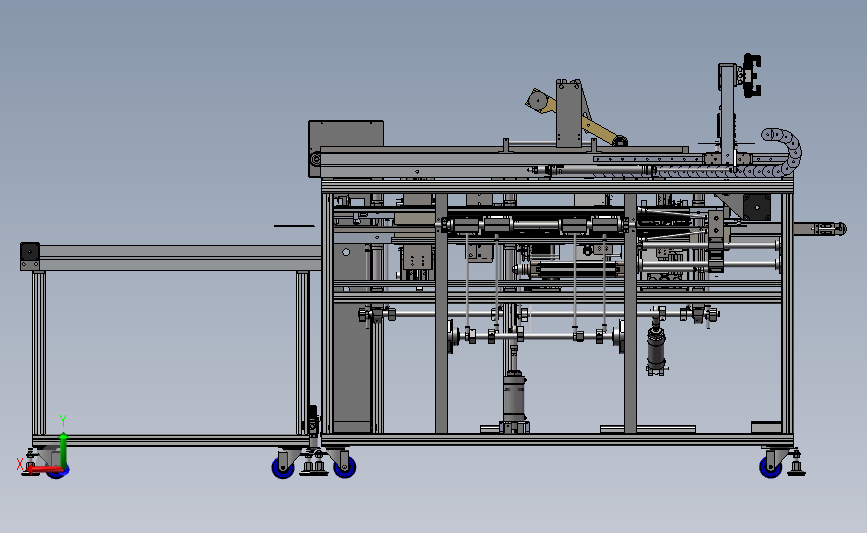Select the grey control box on the top deck
Viewport: 867px width, 533px height.
pyautogui.click(x=346, y=134)
